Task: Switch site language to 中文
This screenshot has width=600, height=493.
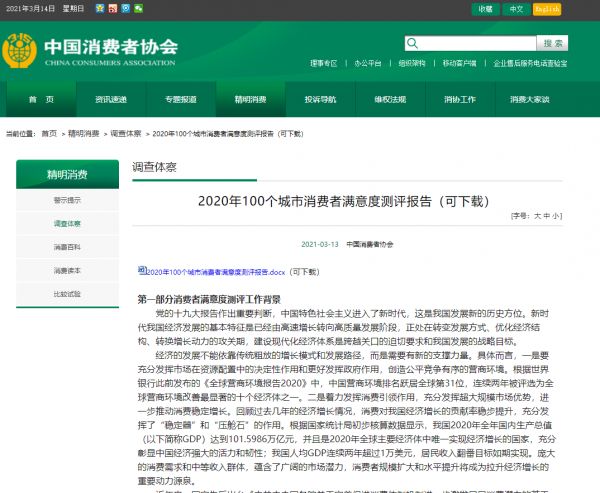Action: (x=516, y=9)
